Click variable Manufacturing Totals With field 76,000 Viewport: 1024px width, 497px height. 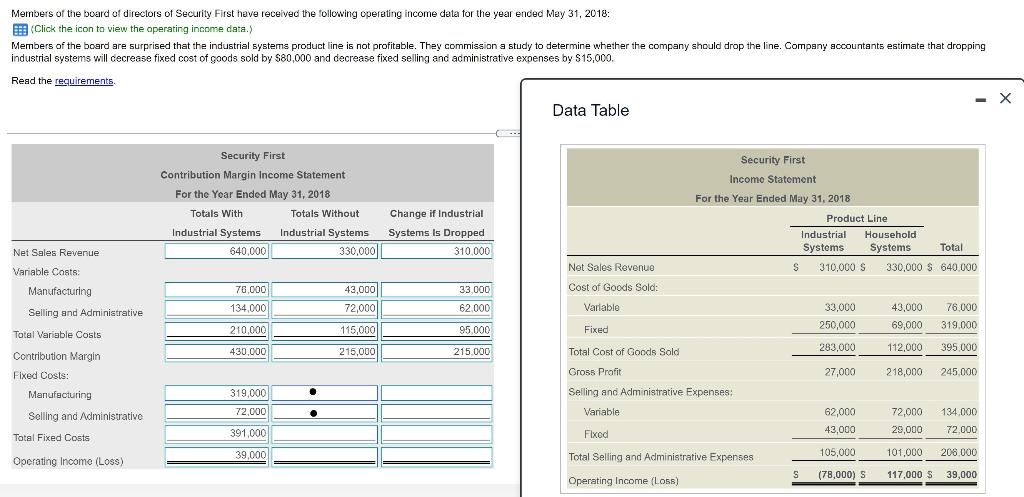pyautogui.click(x=217, y=289)
